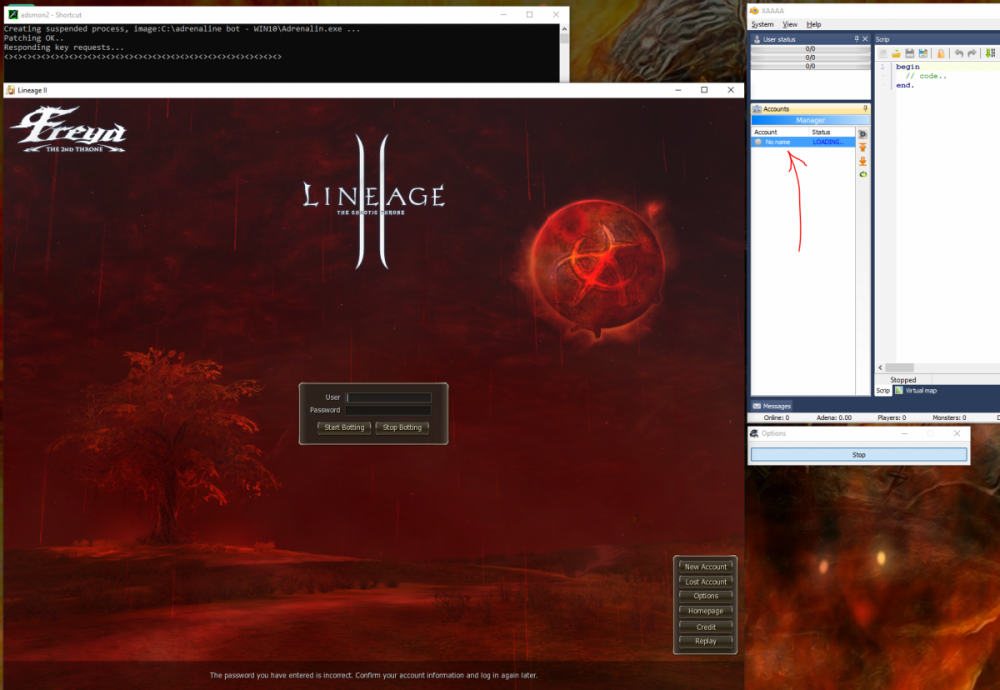Open the System menu
1000x690 pixels.
(763, 24)
